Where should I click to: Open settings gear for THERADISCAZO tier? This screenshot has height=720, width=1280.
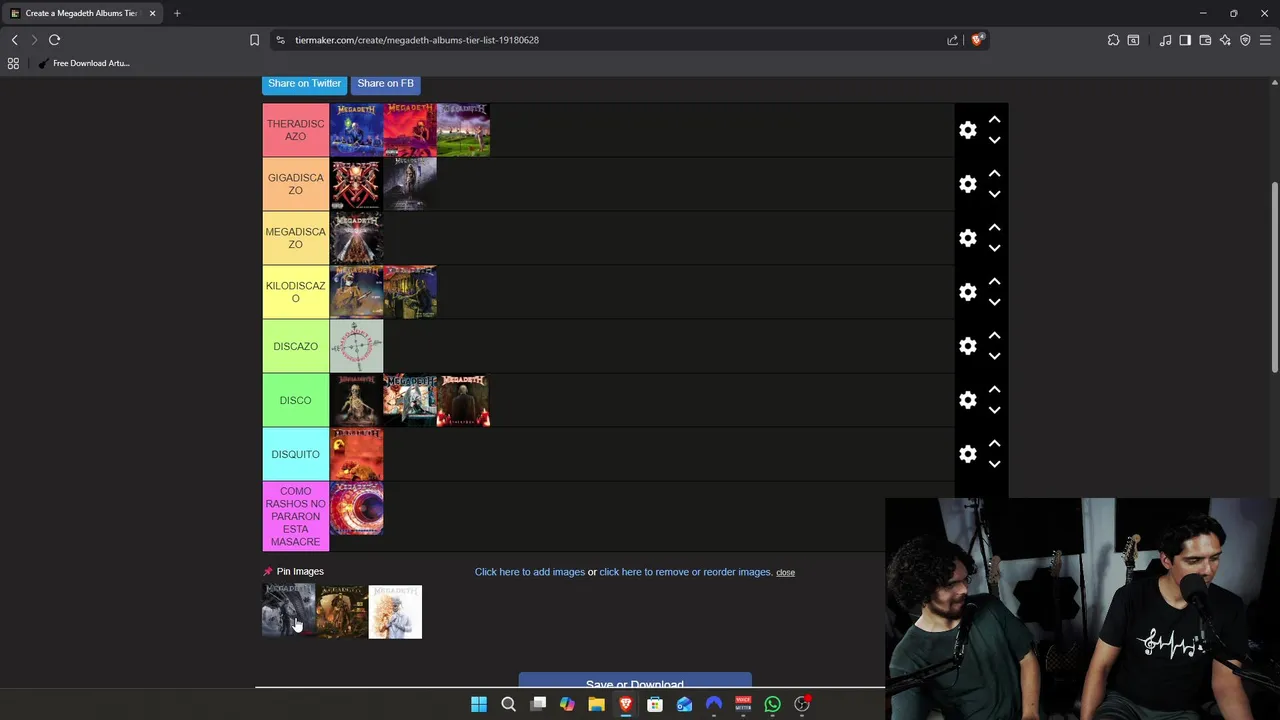(967, 130)
